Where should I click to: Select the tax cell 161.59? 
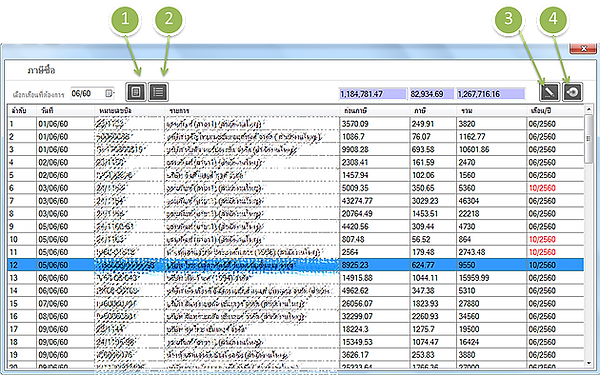click(x=433, y=162)
